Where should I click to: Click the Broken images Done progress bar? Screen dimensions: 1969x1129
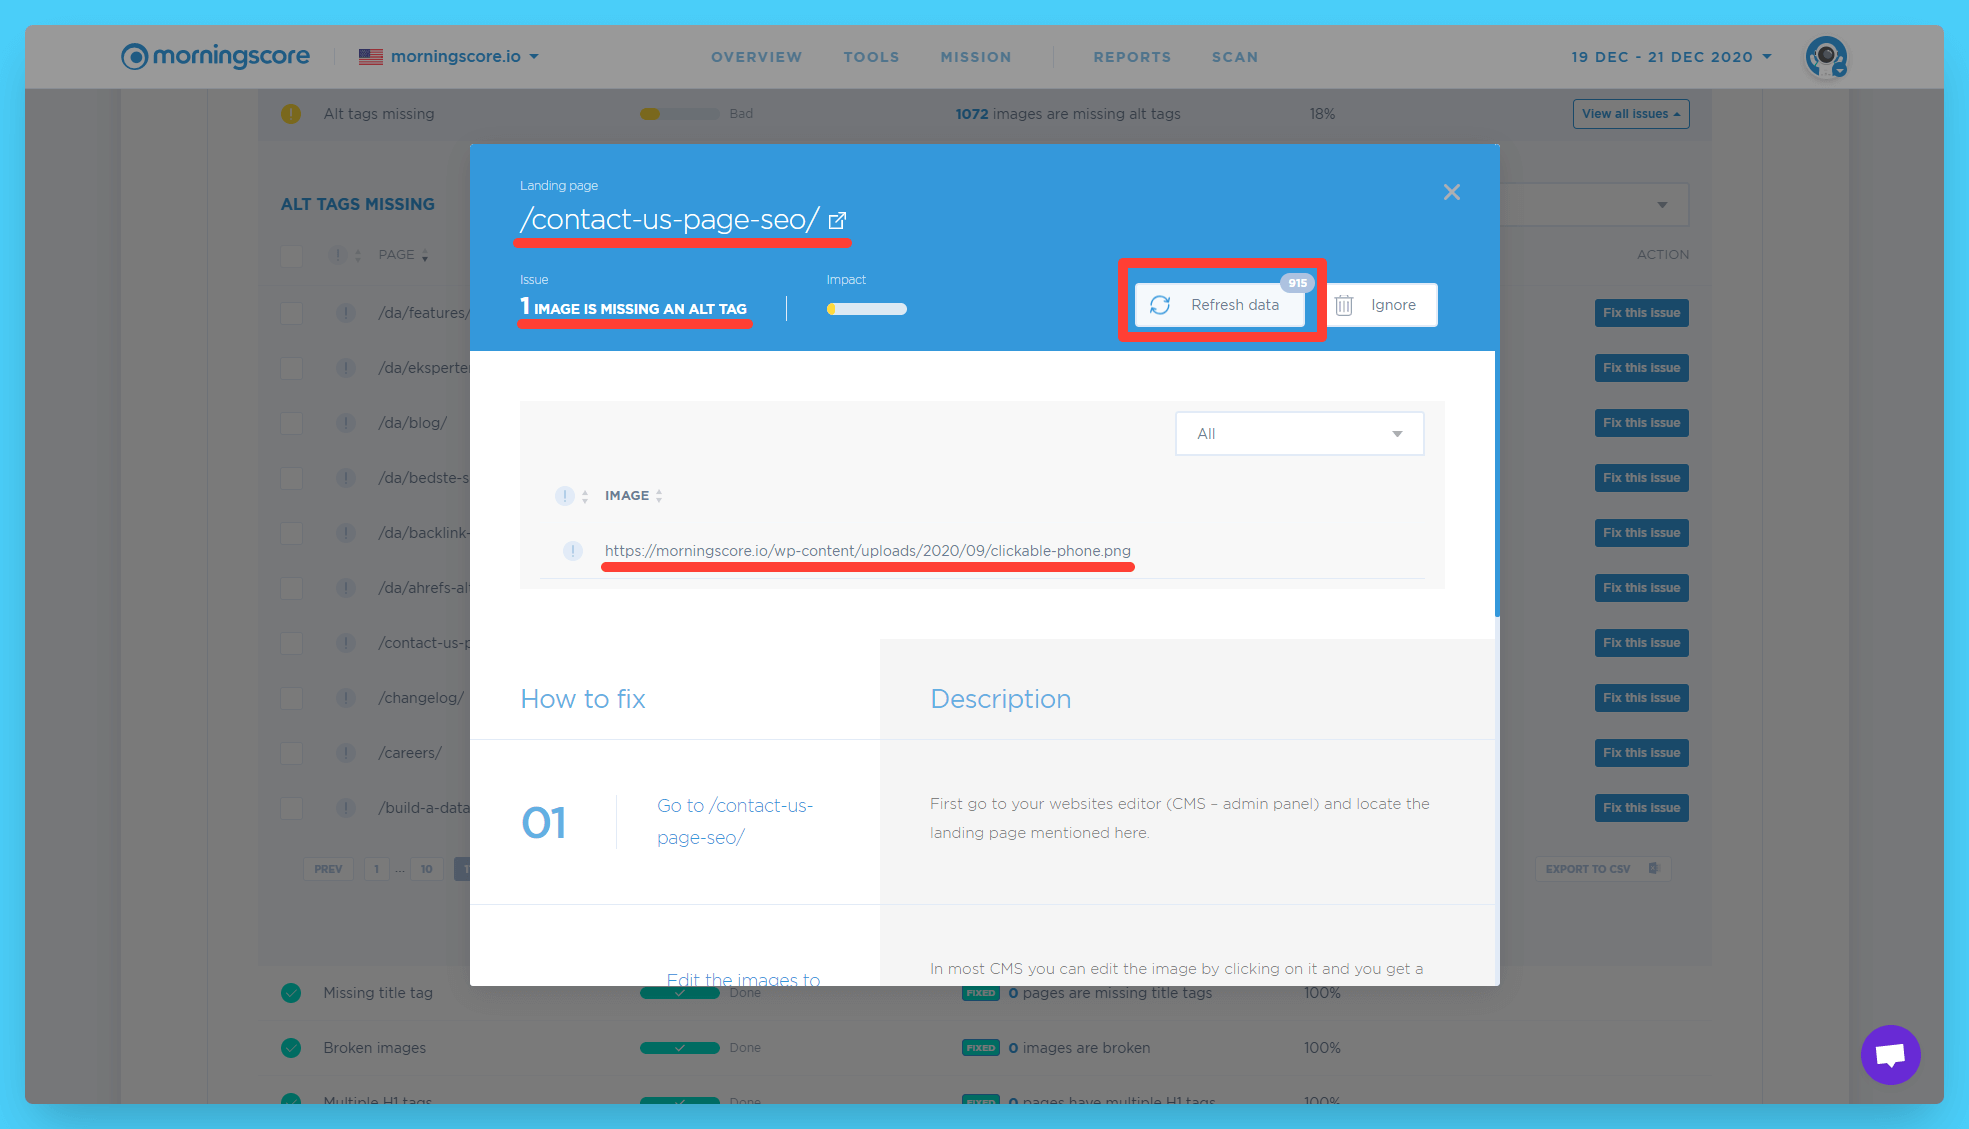680,1048
